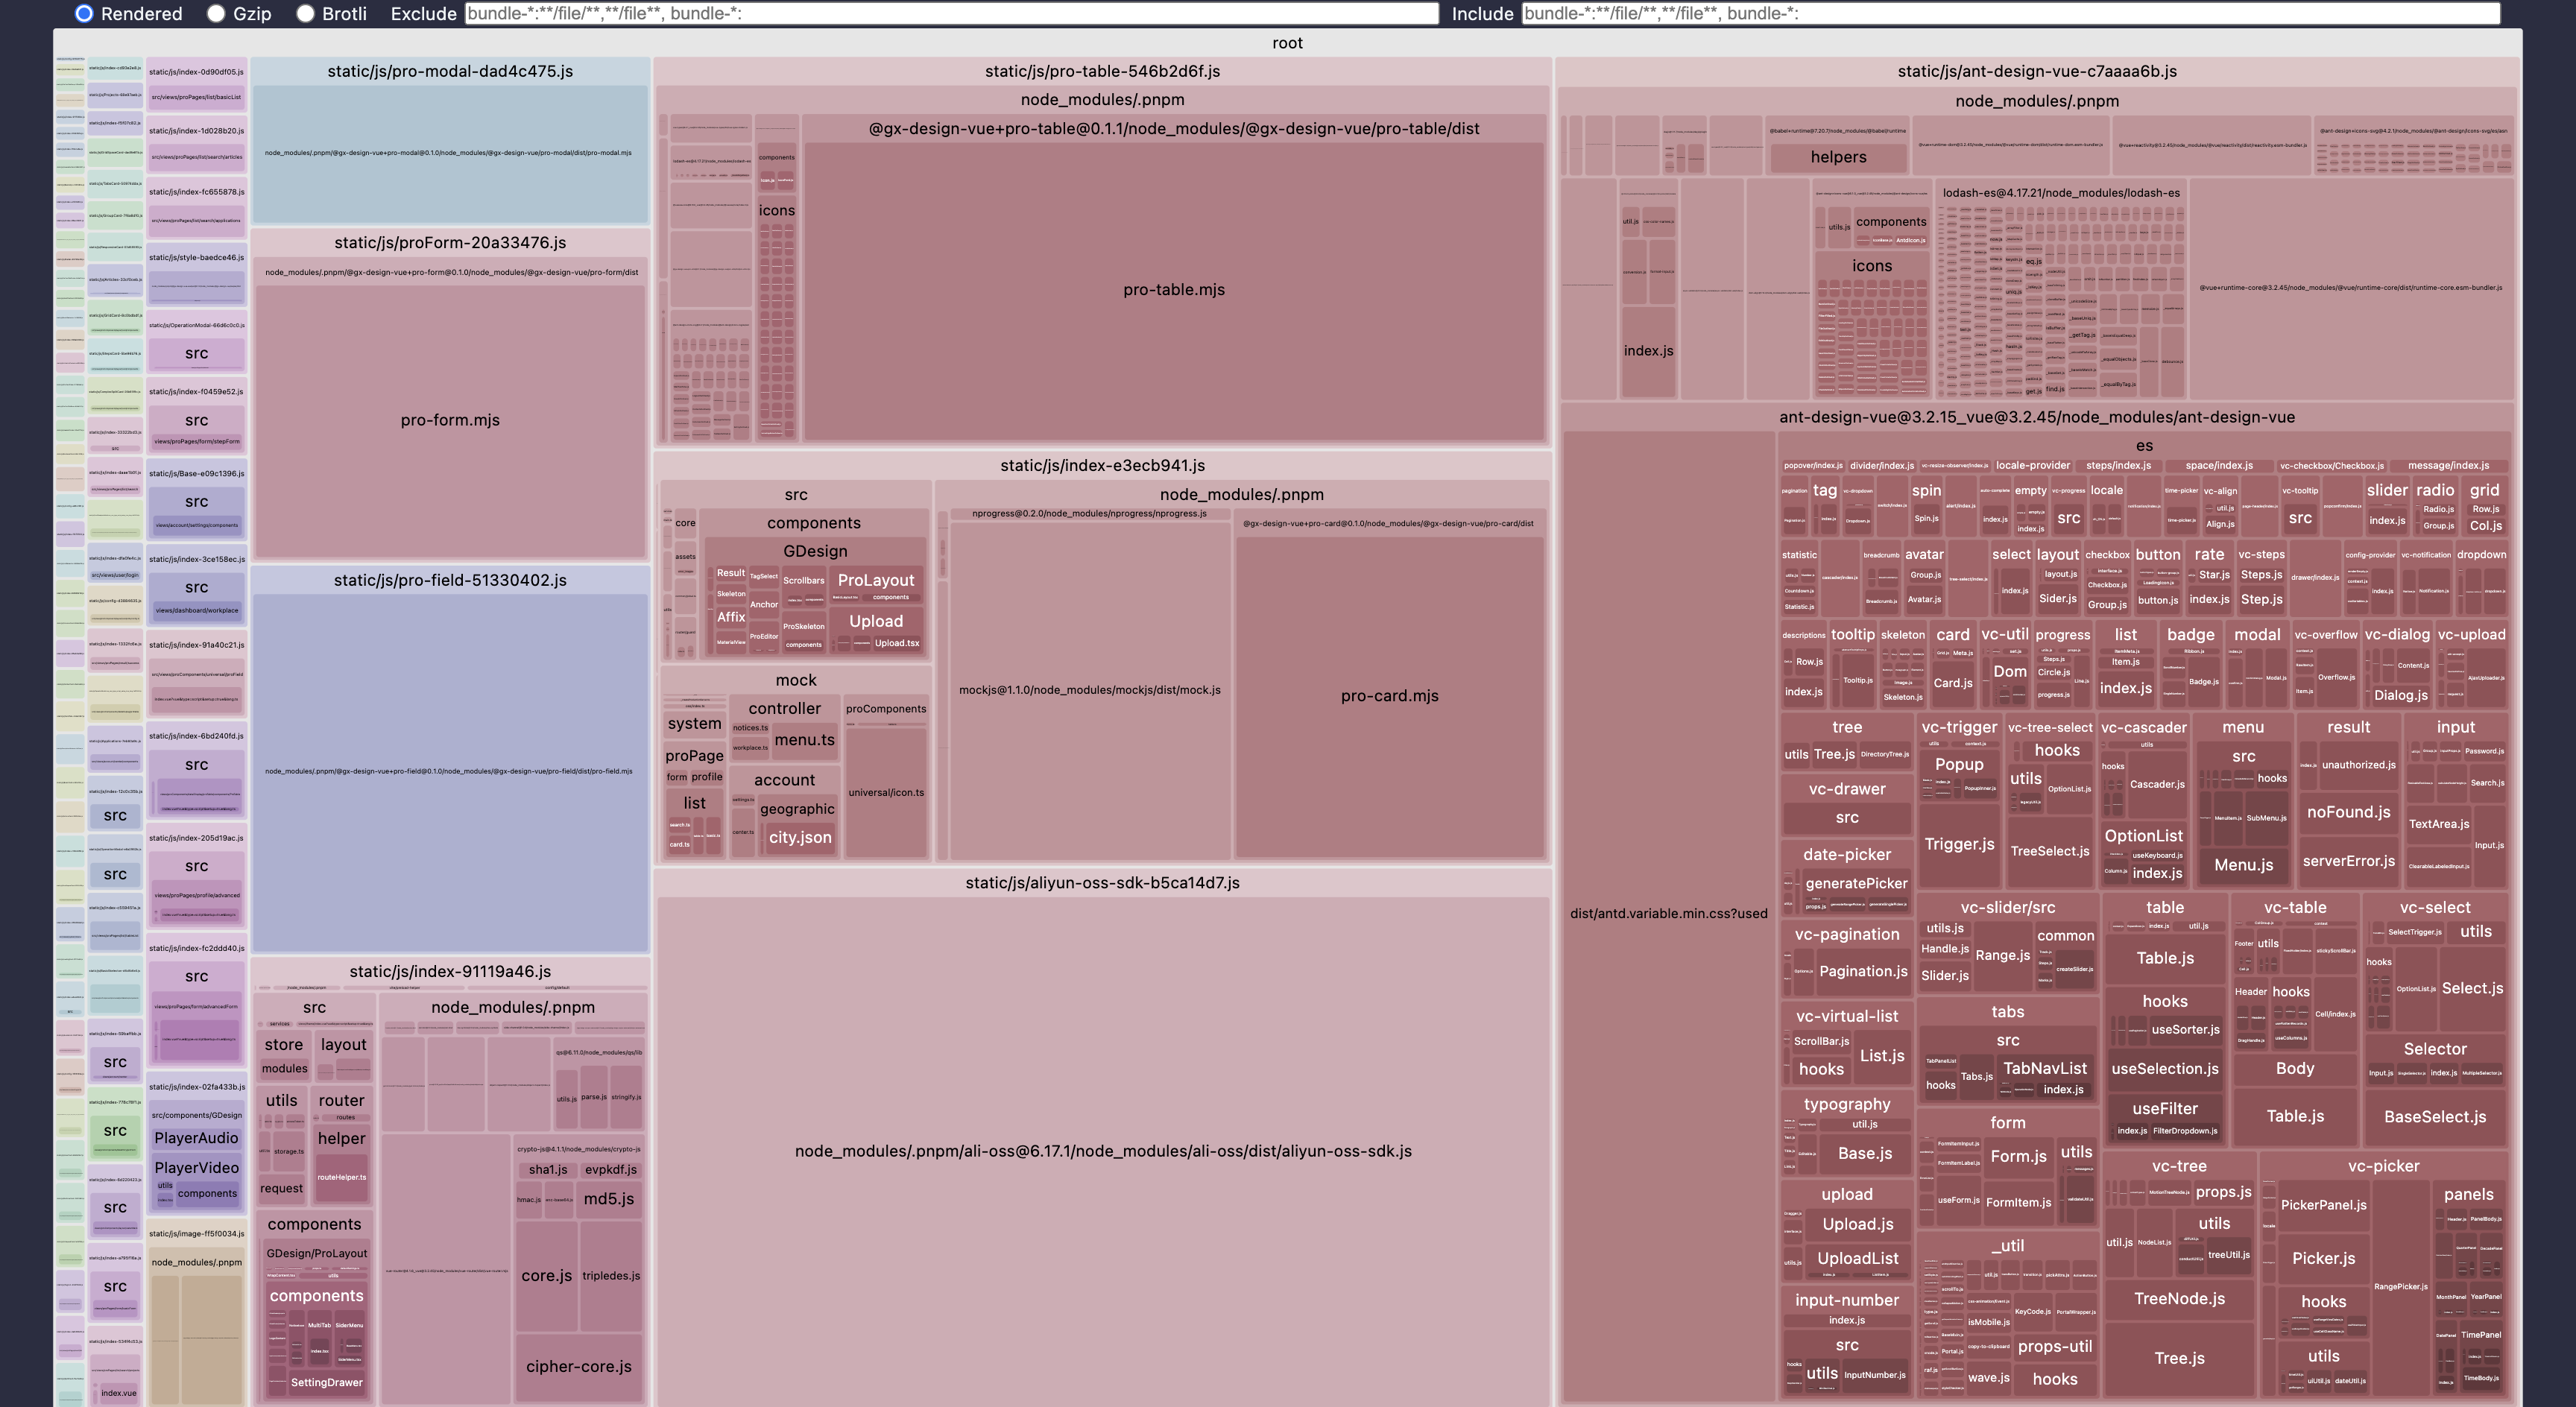Select the Rendered size radio button
This screenshot has width=2576, height=1407.
[84, 13]
